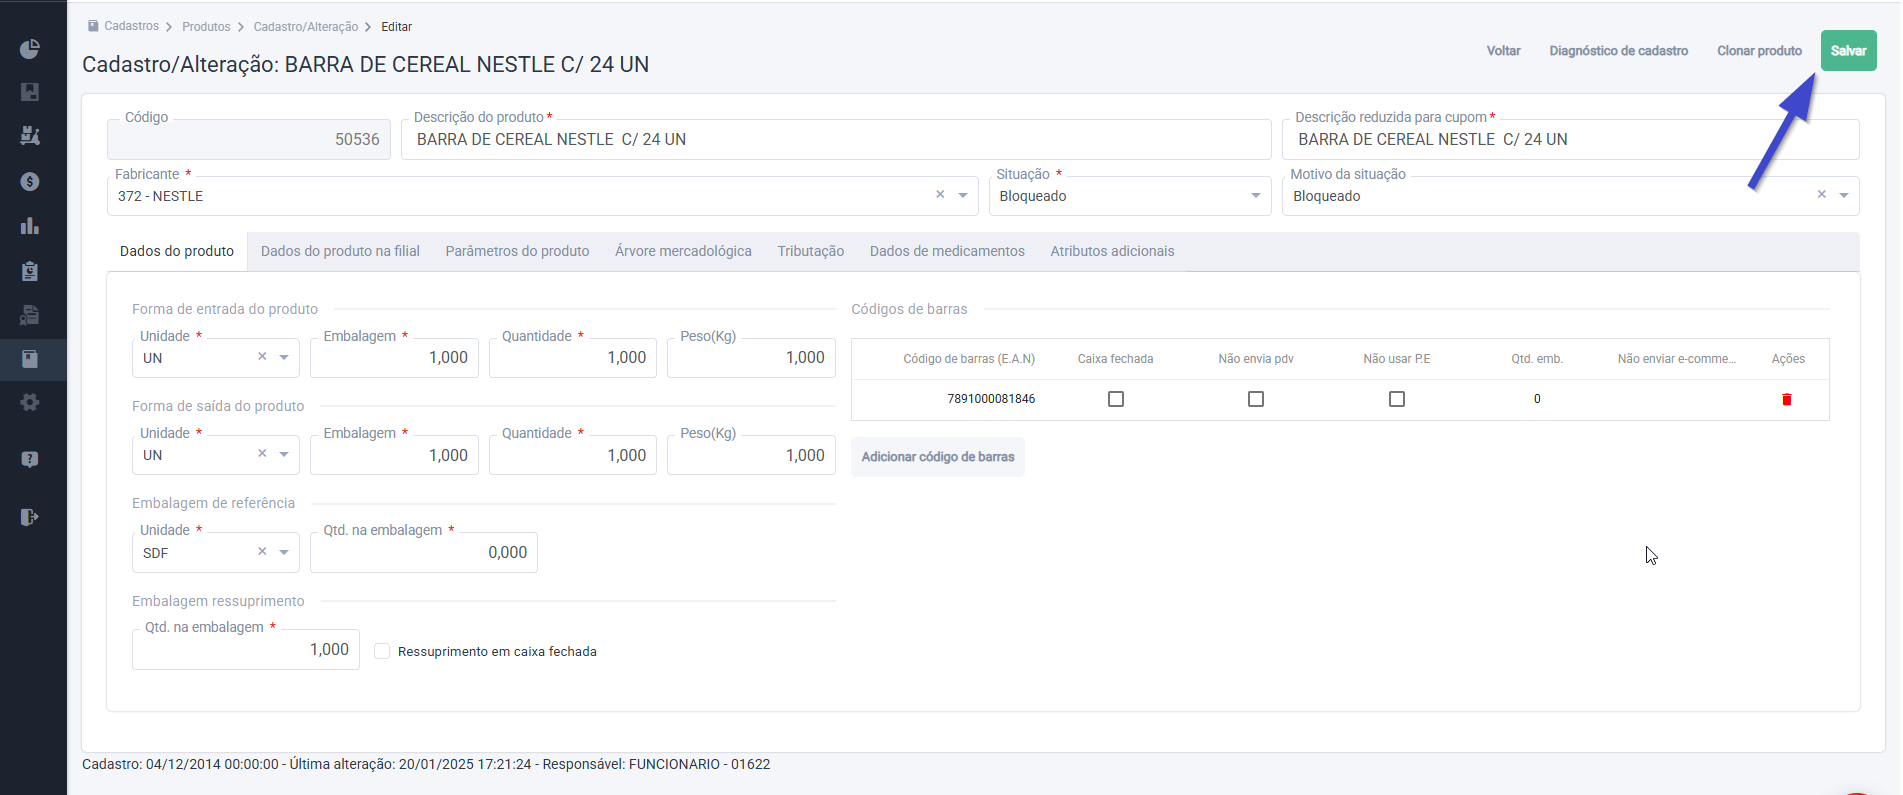
Task: Clear the Fabricante selection with the X
Action: (940, 195)
